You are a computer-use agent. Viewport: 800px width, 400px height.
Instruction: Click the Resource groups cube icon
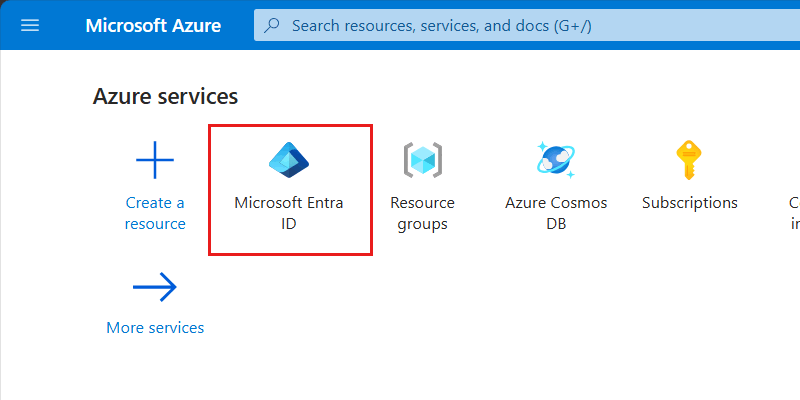pos(422,159)
